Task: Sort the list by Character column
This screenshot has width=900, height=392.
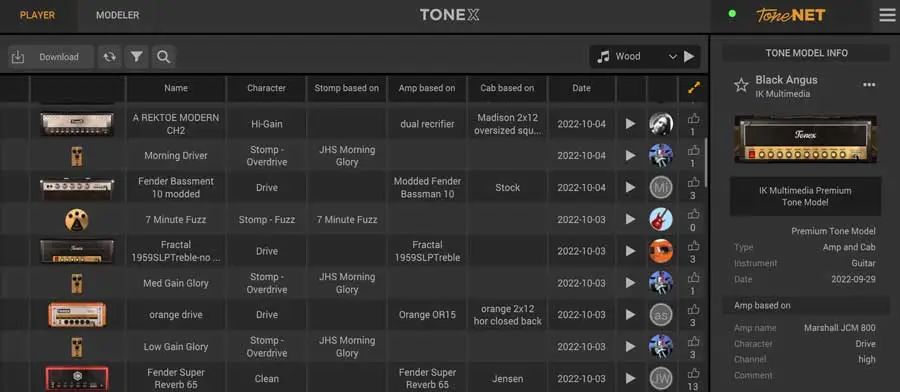Action: [266, 88]
